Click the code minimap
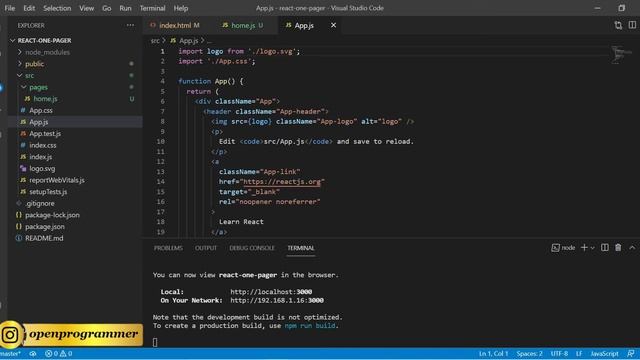This screenshot has width=640, height=360. point(621,54)
